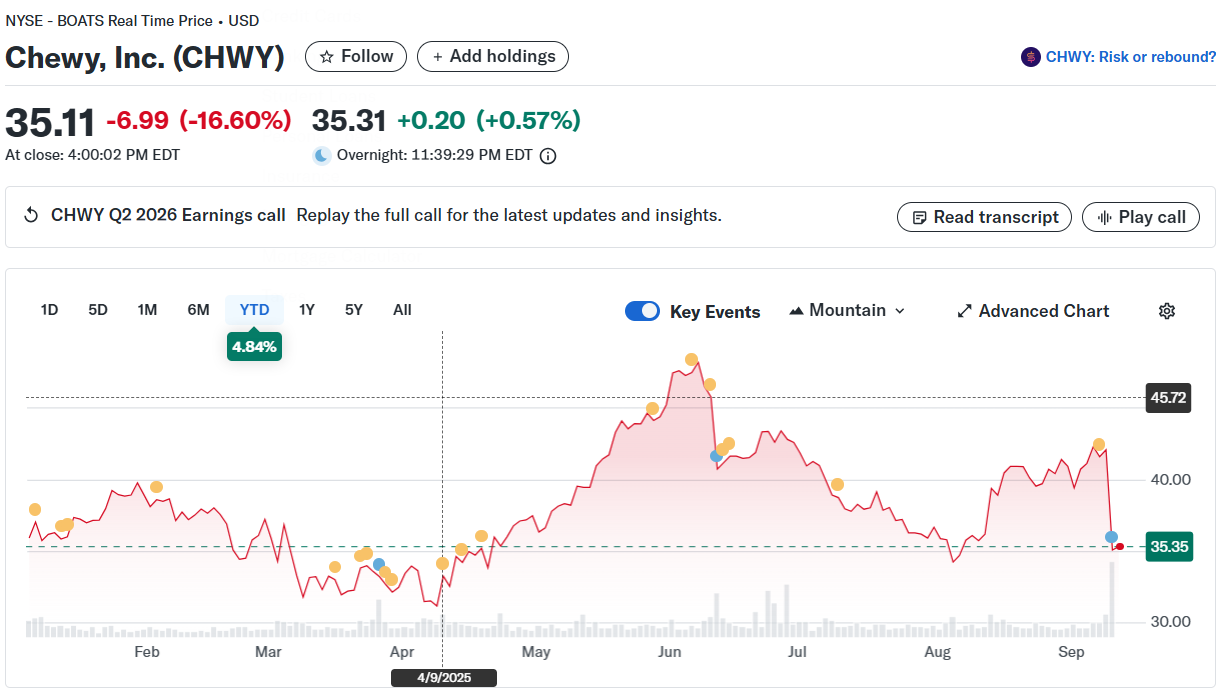Screen dimensions: 1221x691
Task: Select the All time range
Action: 402,310
